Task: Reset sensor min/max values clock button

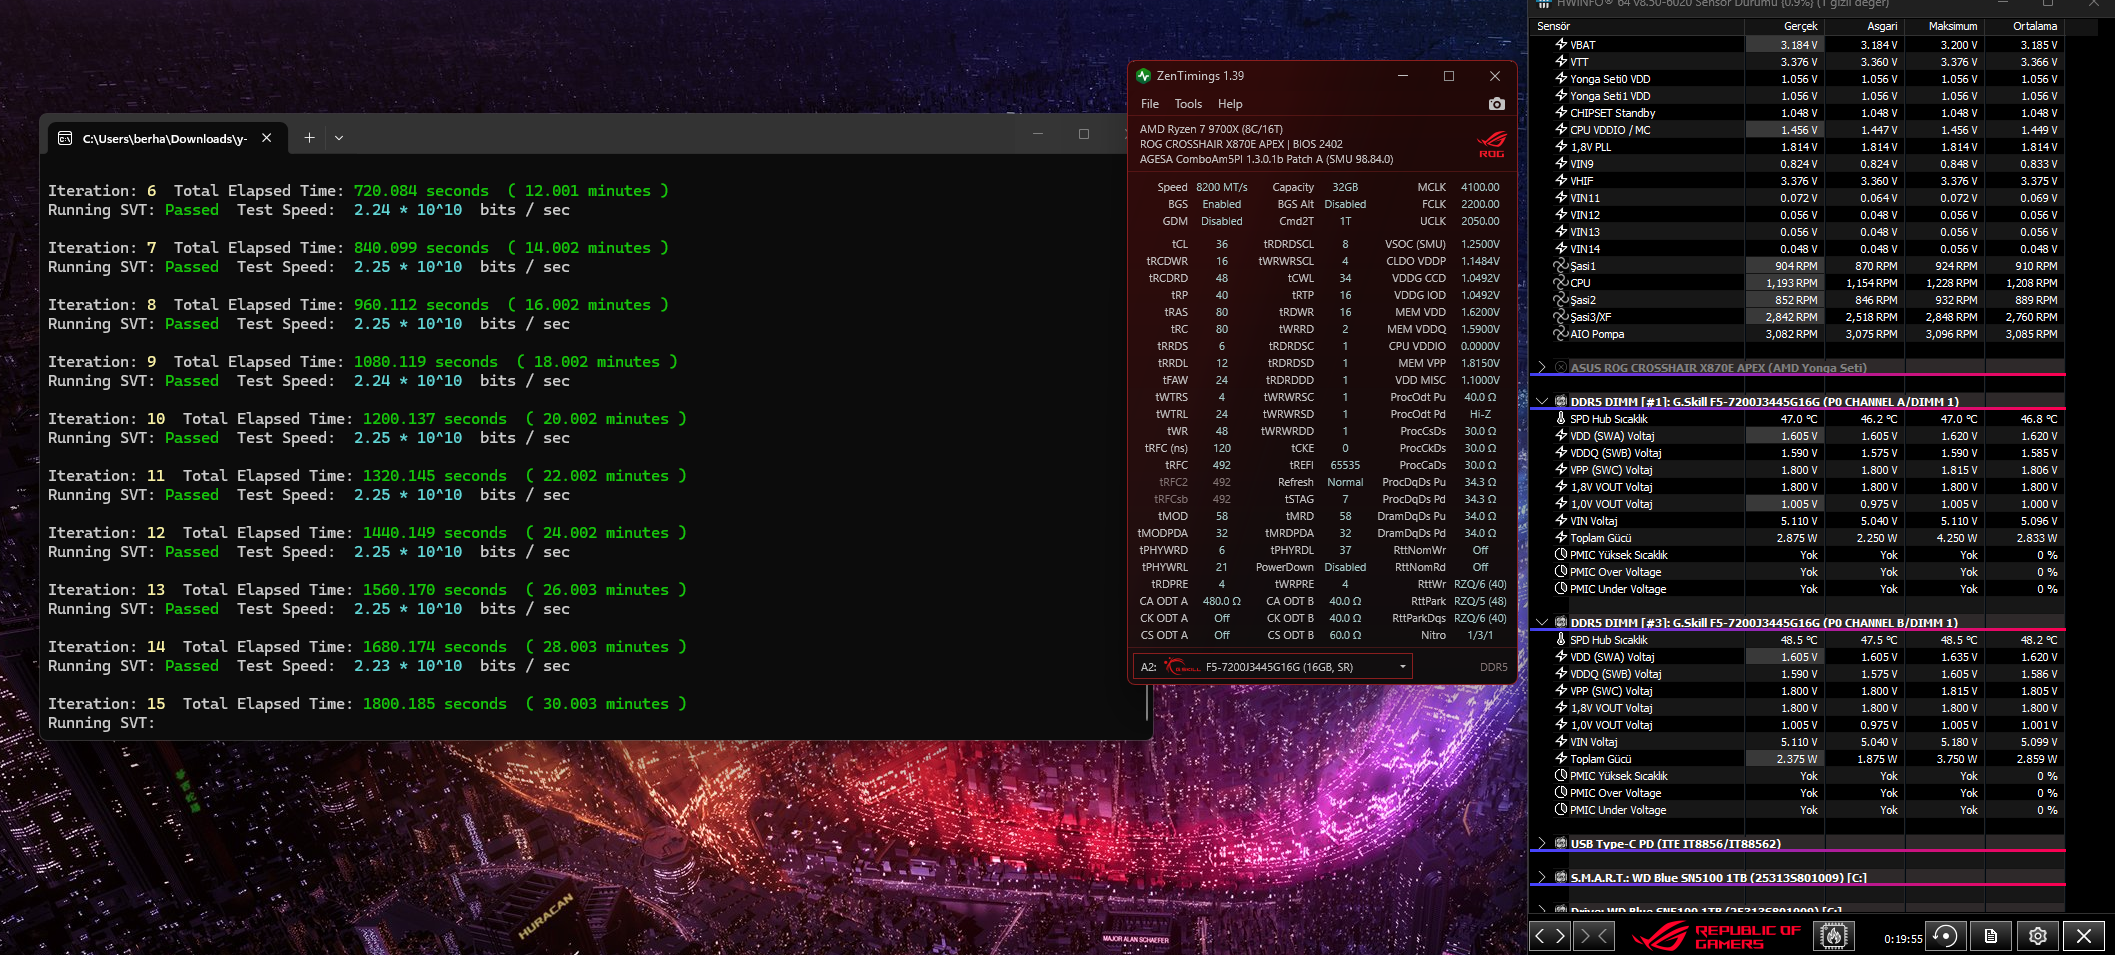Action: (1946, 936)
